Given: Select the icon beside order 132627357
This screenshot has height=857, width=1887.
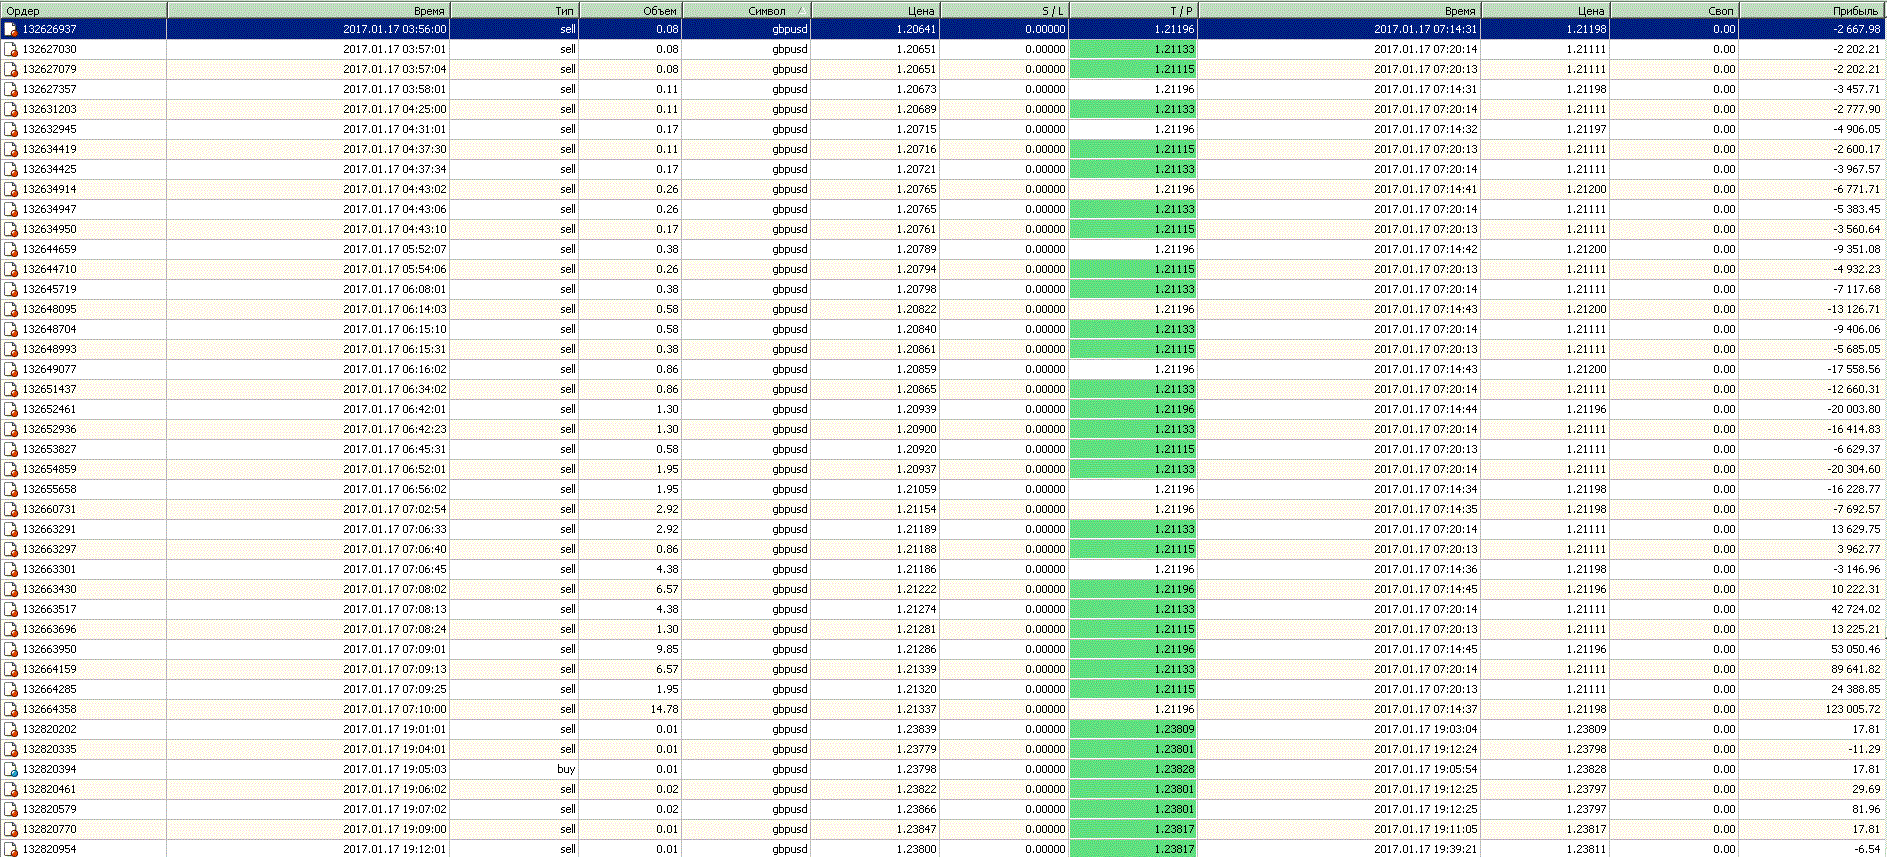Looking at the screenshot, I should [x=11, y=89].
